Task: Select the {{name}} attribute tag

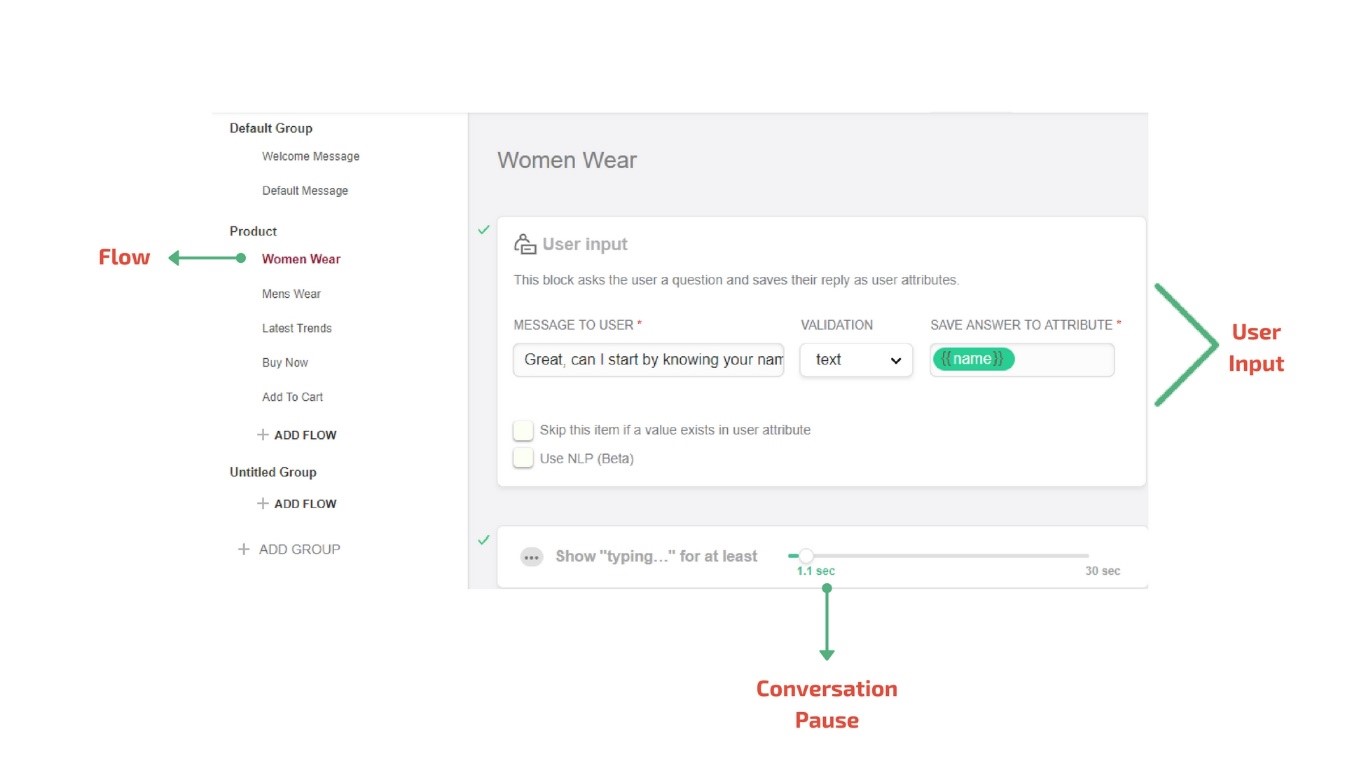Action: tap(973, 359)
